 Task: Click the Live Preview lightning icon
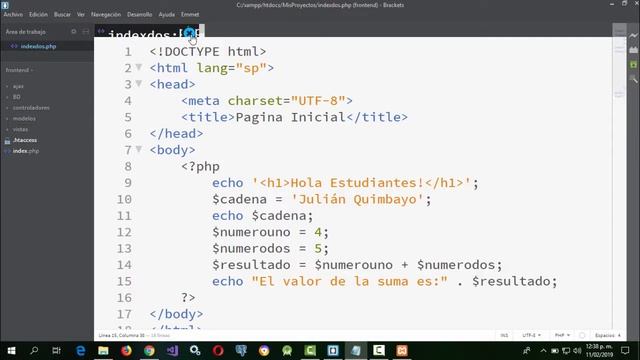[x=633, y=36]
